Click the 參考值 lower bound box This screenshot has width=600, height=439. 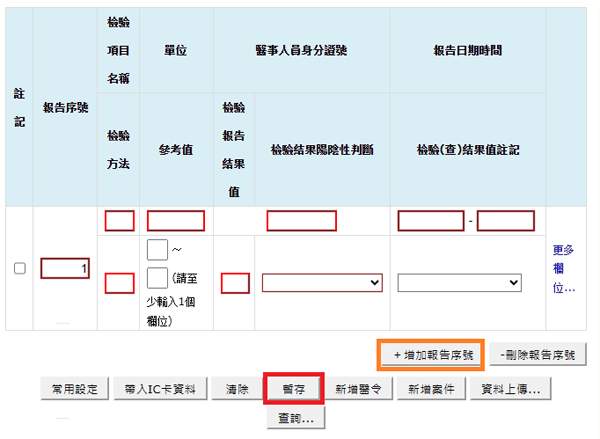pos(157,249)
